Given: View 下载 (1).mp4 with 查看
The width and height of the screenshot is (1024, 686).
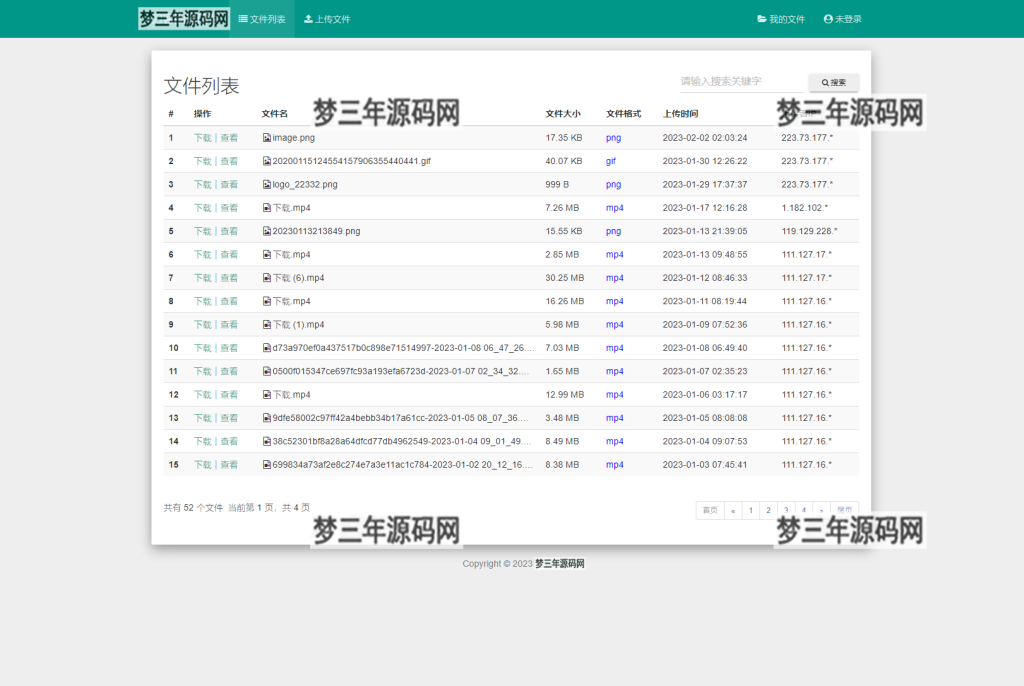Looking at the screenshot, I should click(229, 325).
